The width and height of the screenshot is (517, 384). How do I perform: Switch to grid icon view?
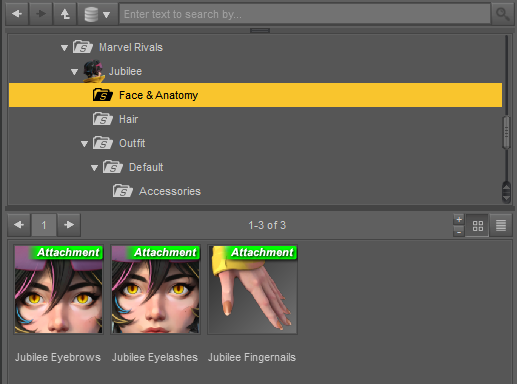coord(478,226)
